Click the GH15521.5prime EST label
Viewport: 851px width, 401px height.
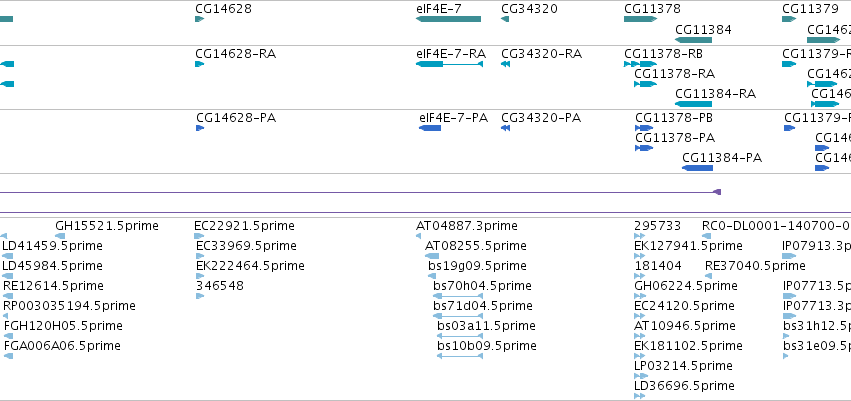click(x=107, y=226)
